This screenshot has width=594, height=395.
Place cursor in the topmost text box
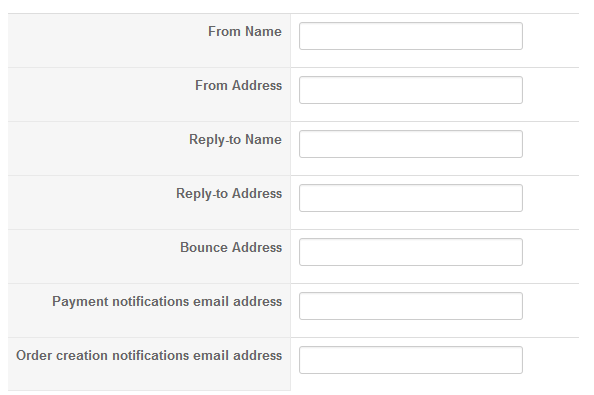click(x=411, y=36)
